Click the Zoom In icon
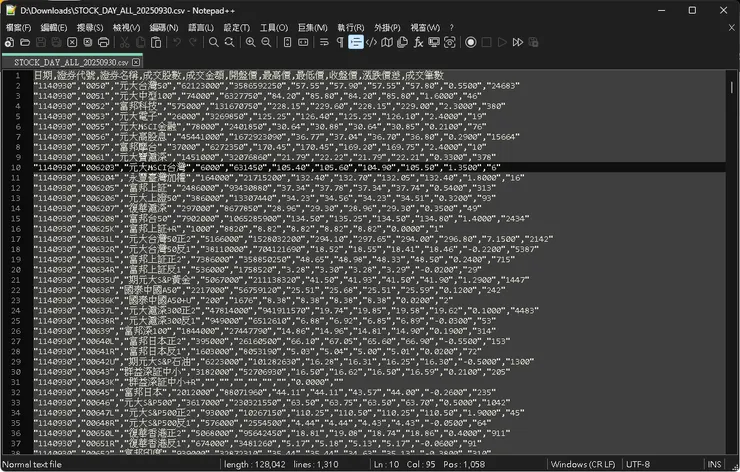 [251, 42]
